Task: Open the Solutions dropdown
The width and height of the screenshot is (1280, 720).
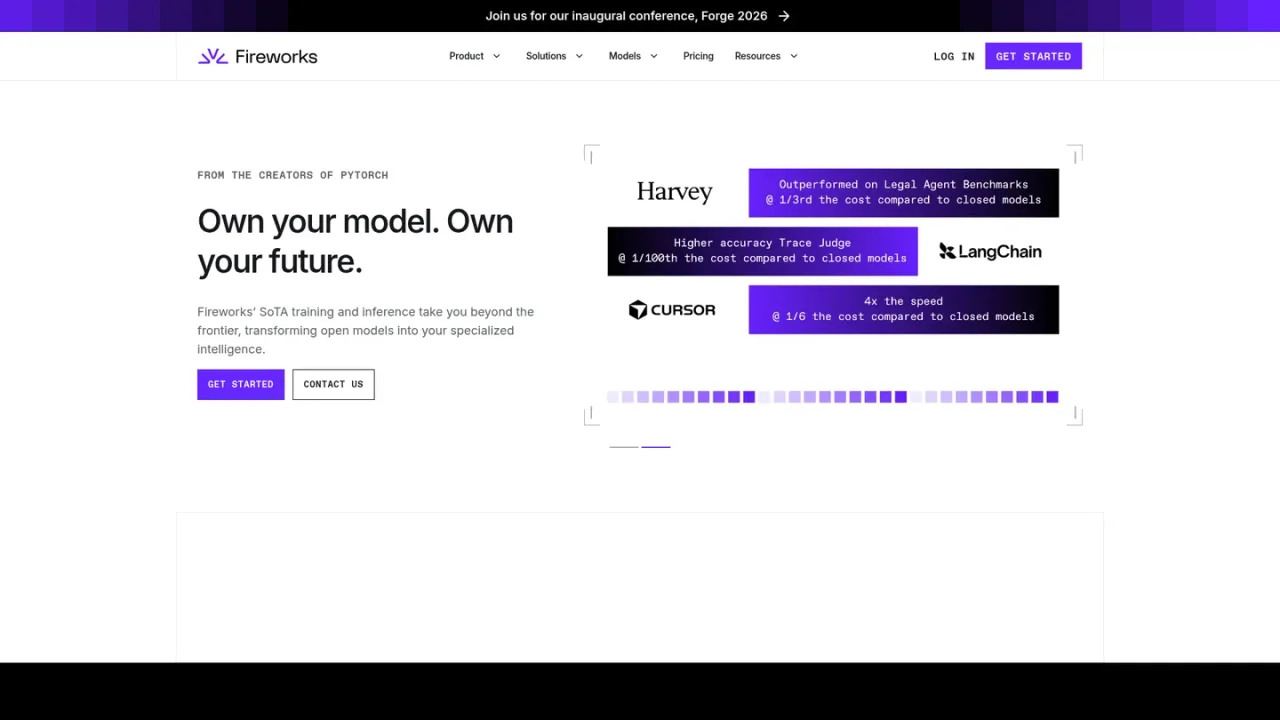Action: [x=555, y=56]
